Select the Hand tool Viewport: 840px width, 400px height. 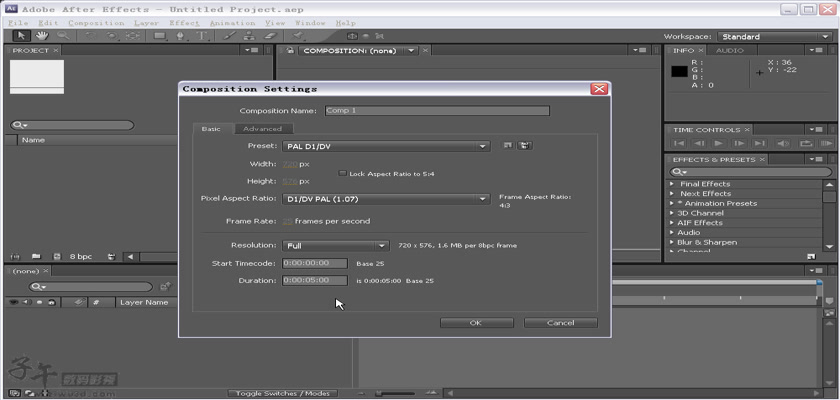[x=42, y=36]
